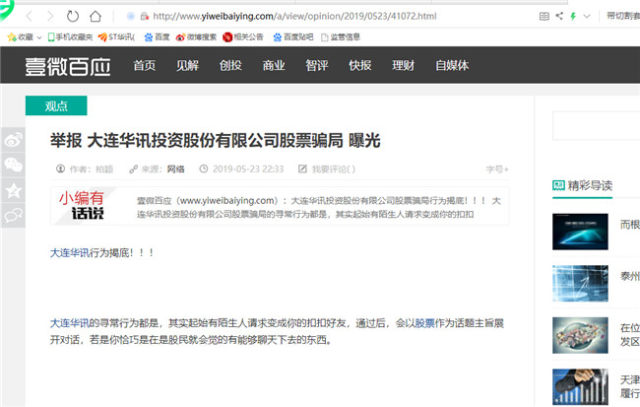Open the first 精彩导读 article thumbnail
Image resolution: width=640 pixels, height=407 pixels.
[x=580, y=231]
